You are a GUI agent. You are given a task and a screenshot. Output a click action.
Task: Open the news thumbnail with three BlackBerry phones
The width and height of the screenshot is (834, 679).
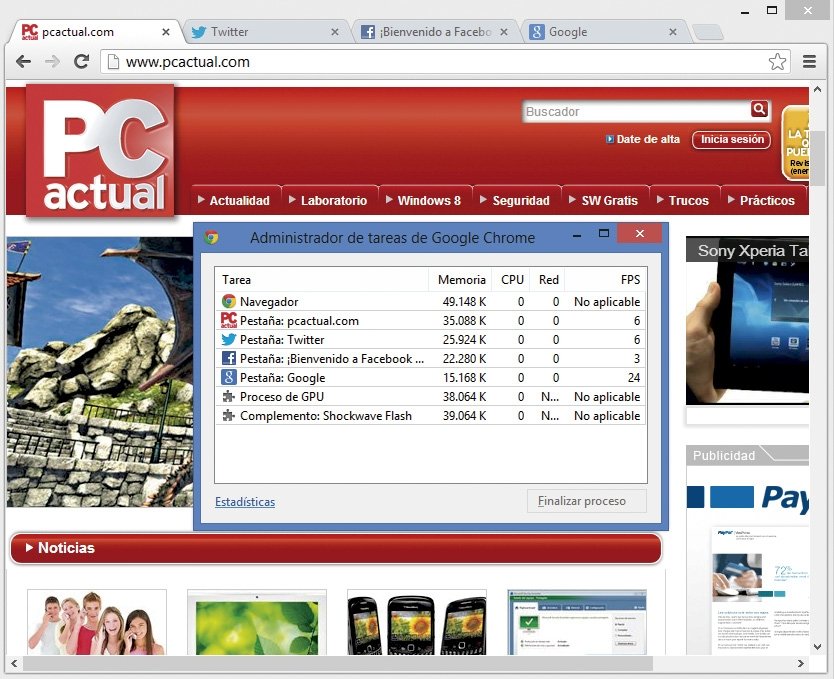coord(416,622)
